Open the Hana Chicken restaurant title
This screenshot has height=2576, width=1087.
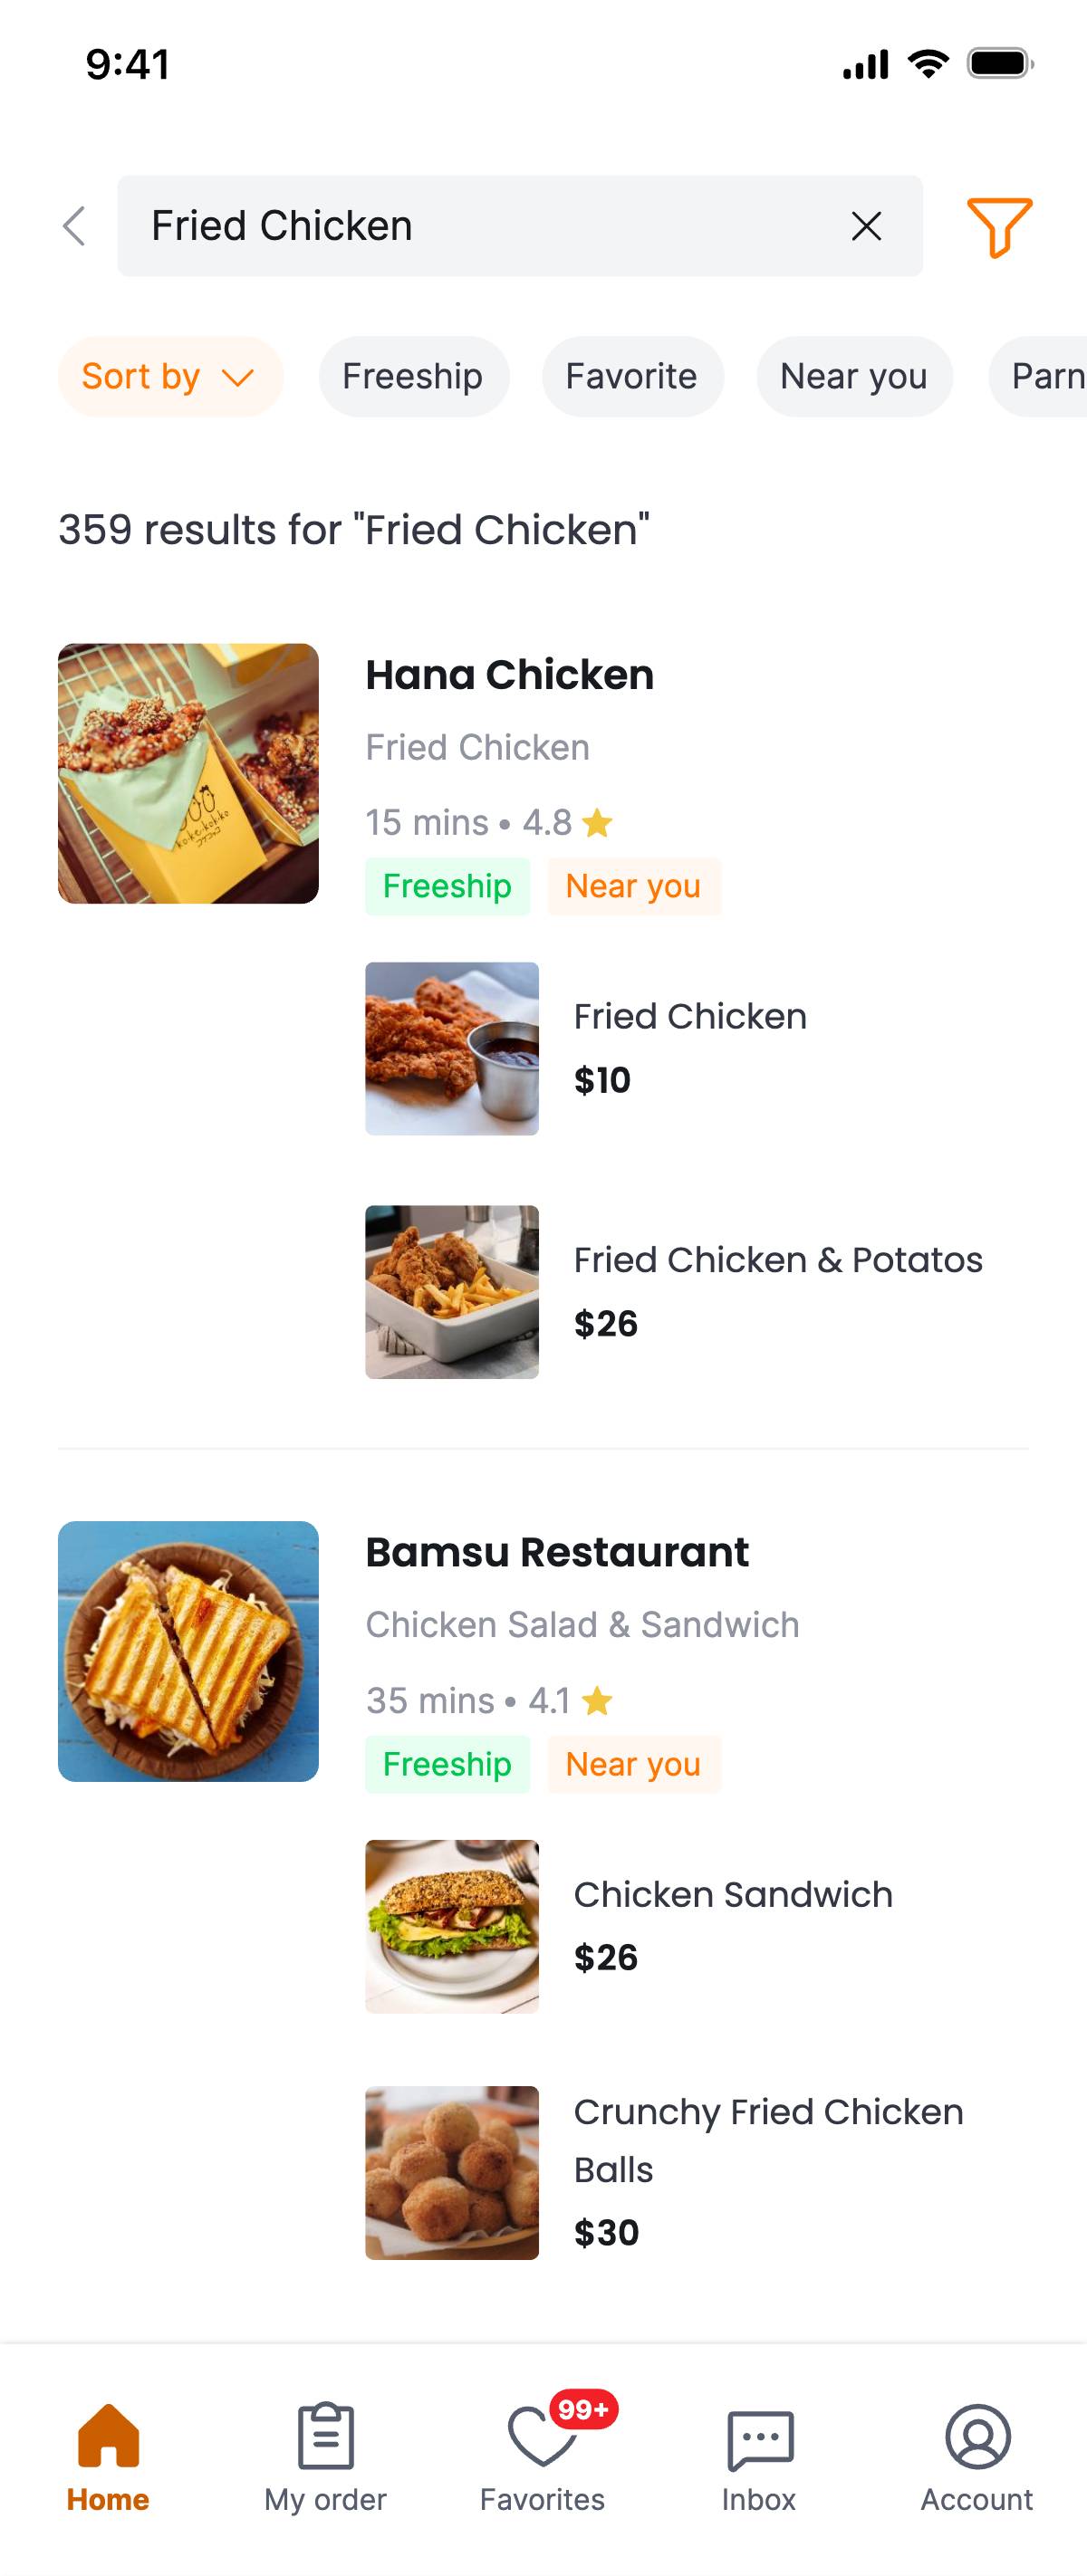tap(510, 675)
